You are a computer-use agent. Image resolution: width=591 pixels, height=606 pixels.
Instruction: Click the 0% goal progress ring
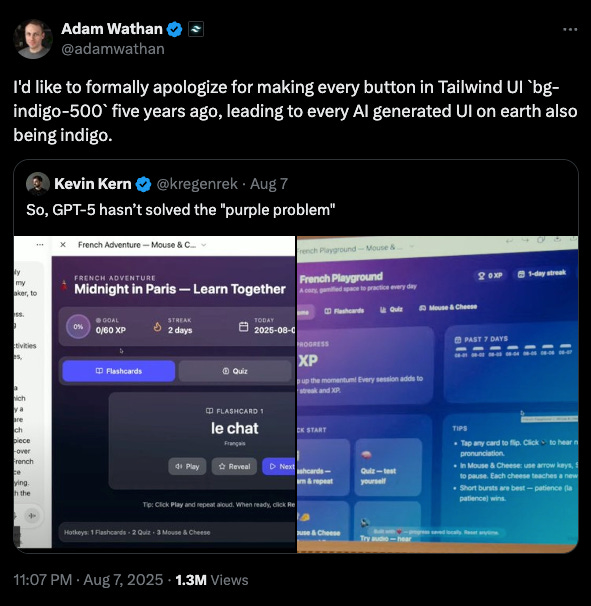point(78,327)
